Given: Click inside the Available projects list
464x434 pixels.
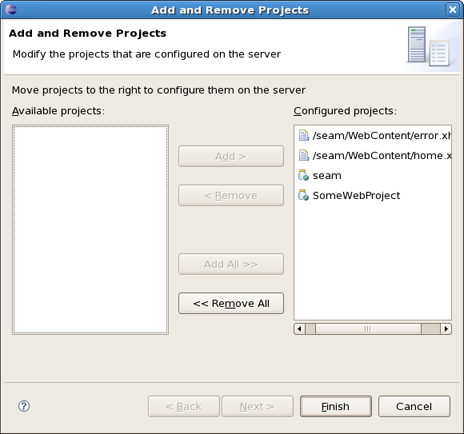Looking at the screenshot, I should click(90, 229).
